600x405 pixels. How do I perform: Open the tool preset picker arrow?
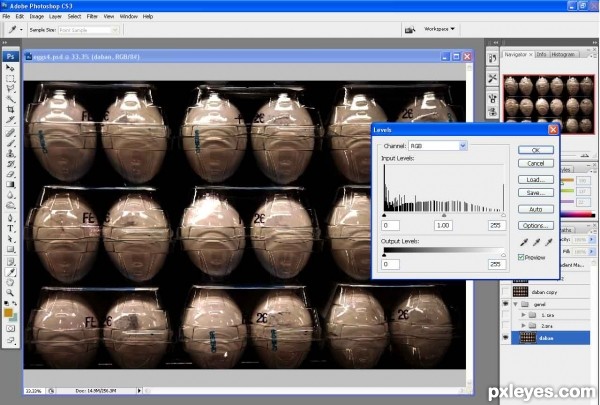pyautogui.click(x=21, y=30)
